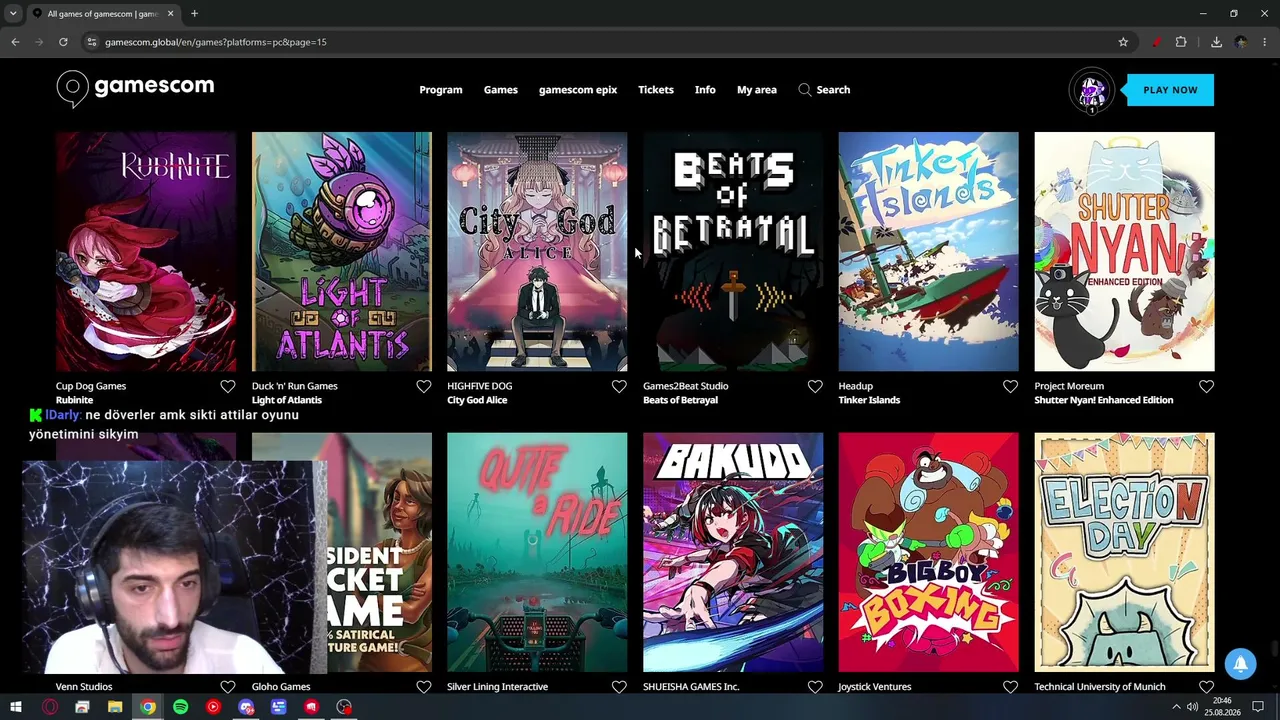Click the Joystick Ventures publisher name
1280x720 pixels.
click(x=874, y=687)
